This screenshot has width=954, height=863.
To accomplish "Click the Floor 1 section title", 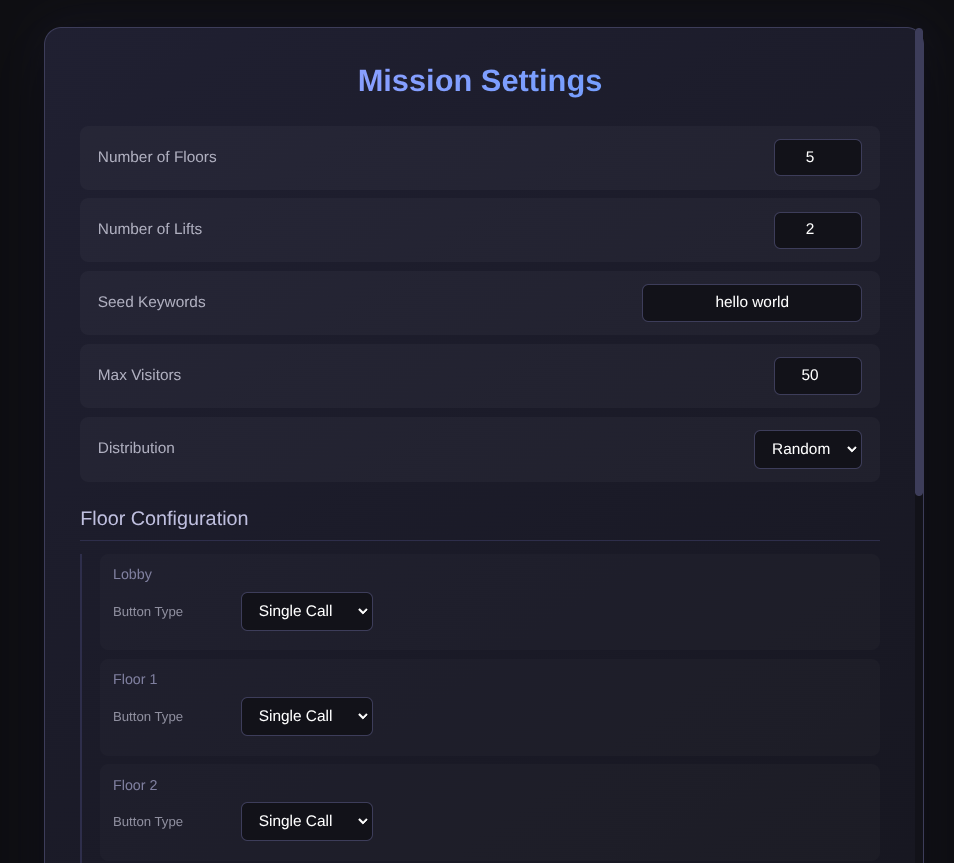I will tap(135, 679).
